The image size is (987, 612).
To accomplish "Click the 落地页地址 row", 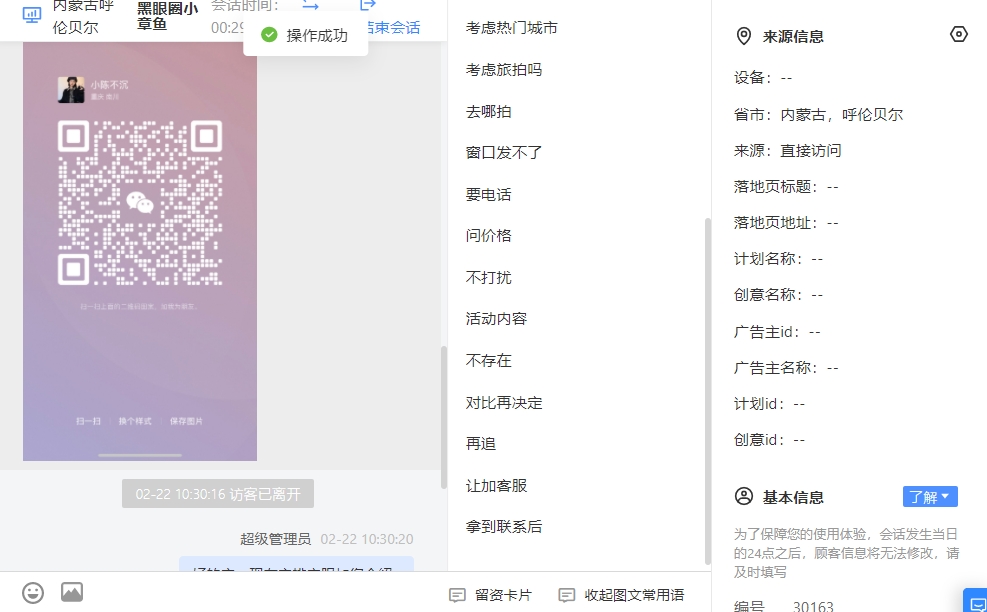I will coord(786,222).
